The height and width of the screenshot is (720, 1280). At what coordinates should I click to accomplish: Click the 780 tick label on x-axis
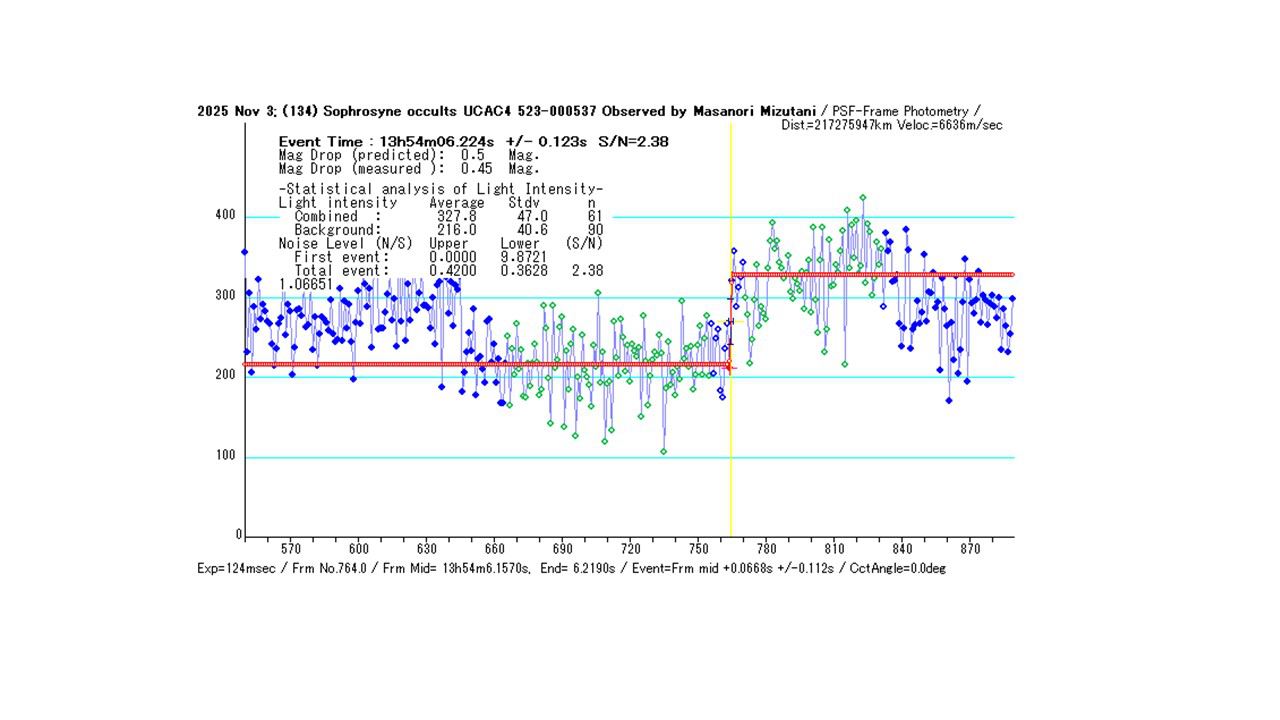767,549
